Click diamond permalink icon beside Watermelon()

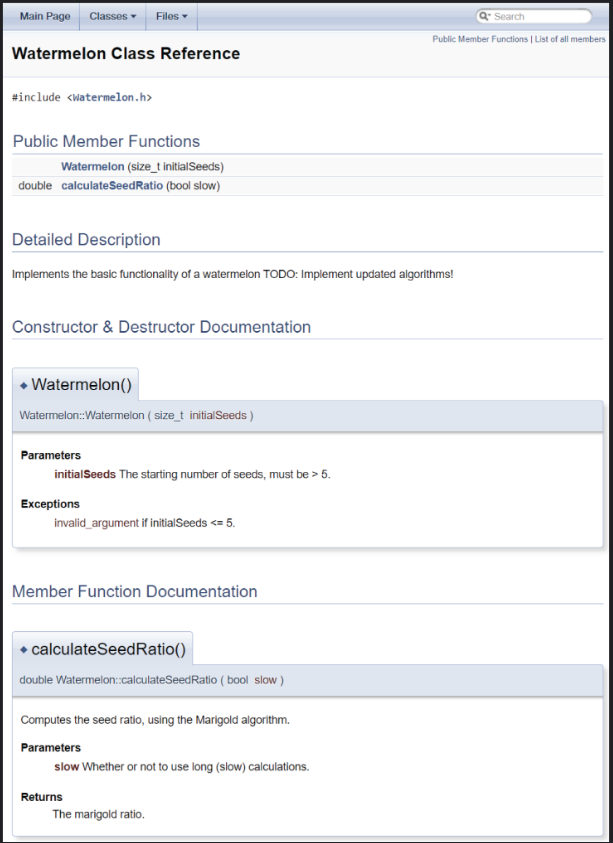point(24,385)
